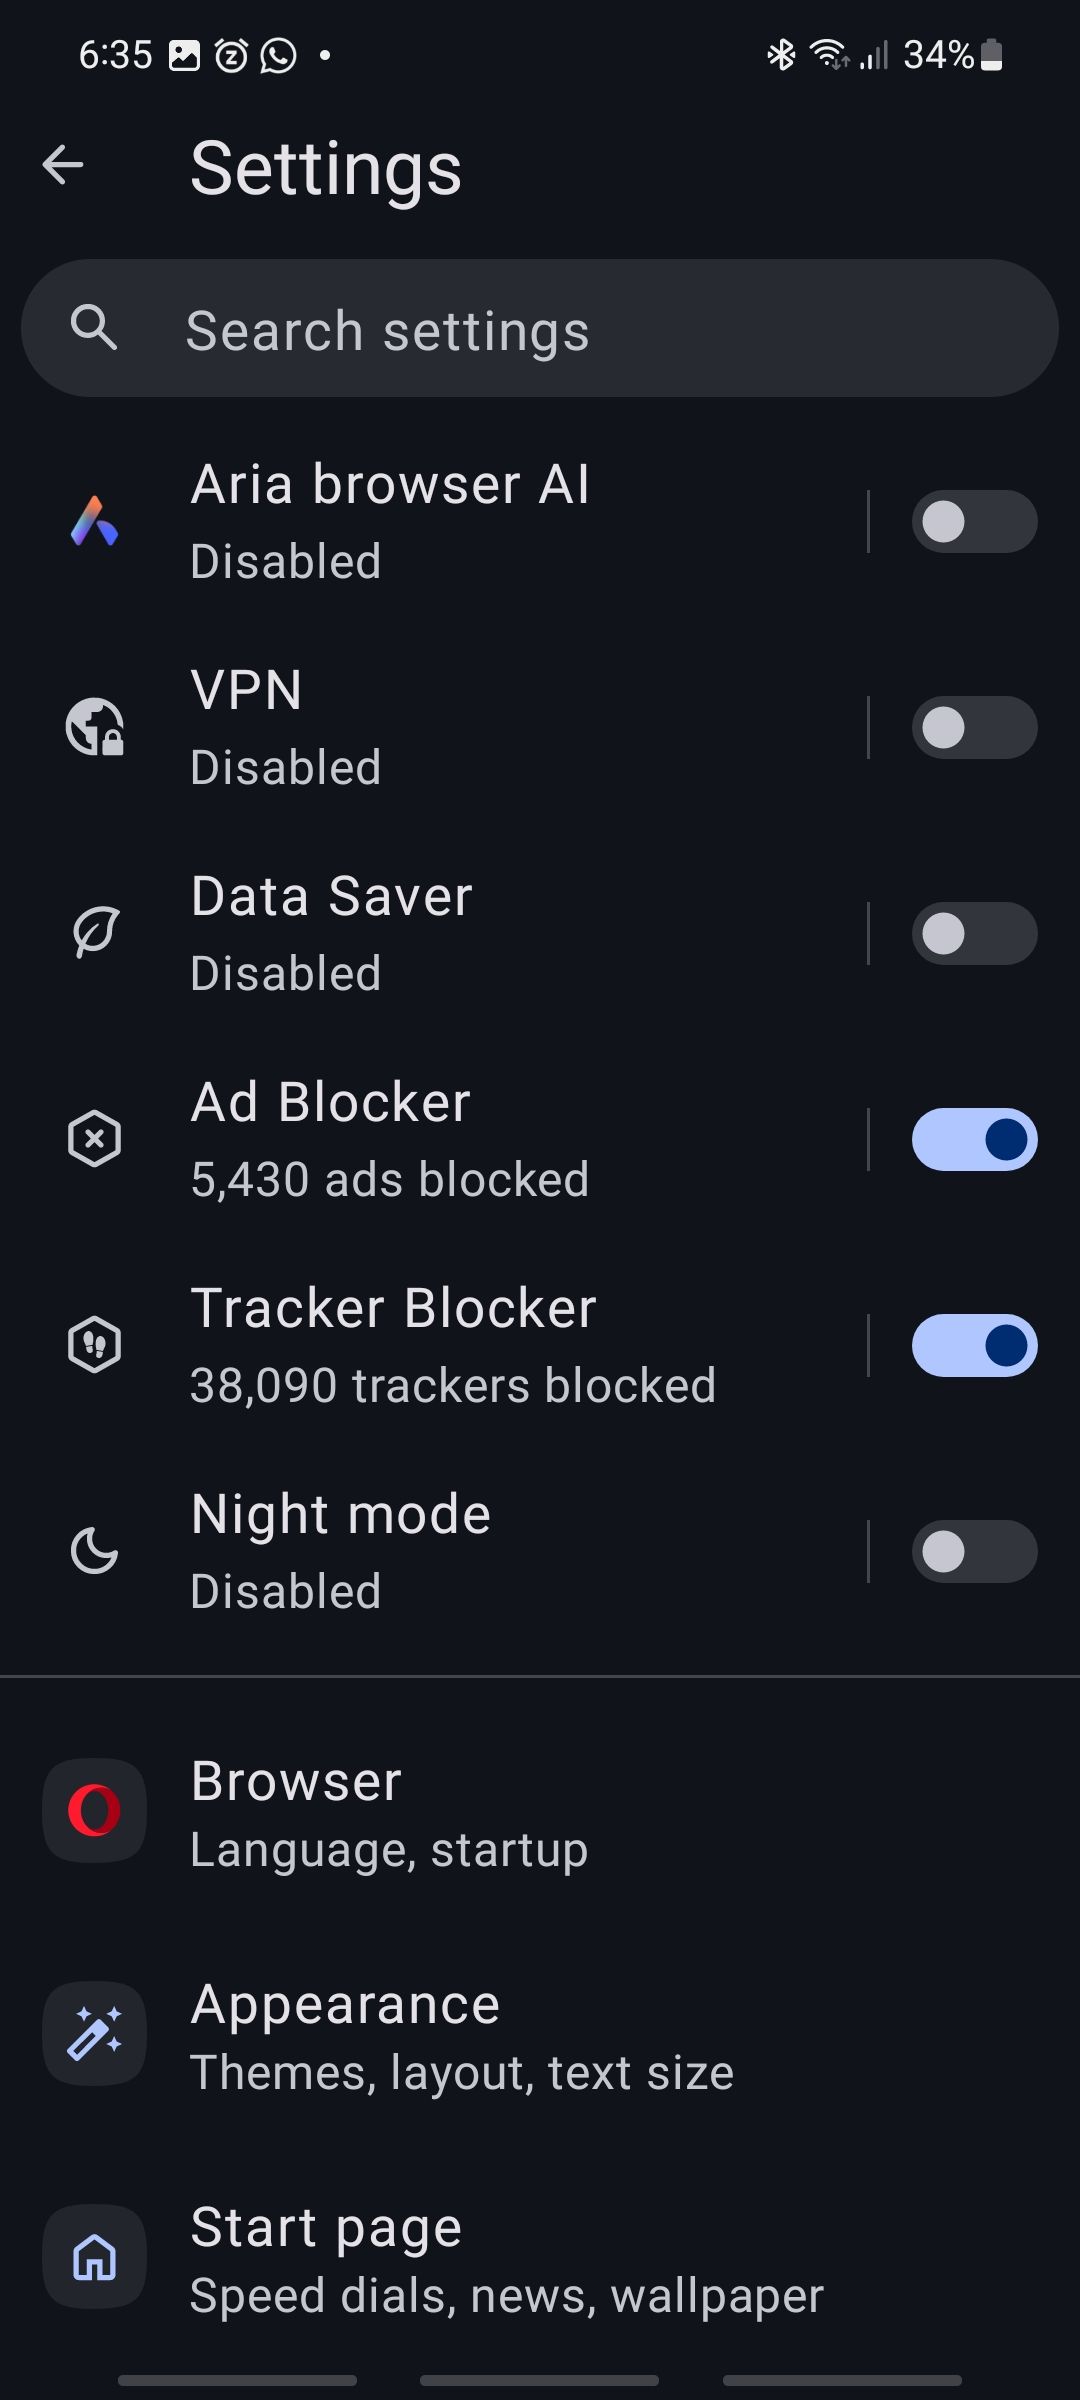The image size is (1080, 2400).
Task: Open Appearance themes and layout settings
Action: click(x=540, y=2034)
